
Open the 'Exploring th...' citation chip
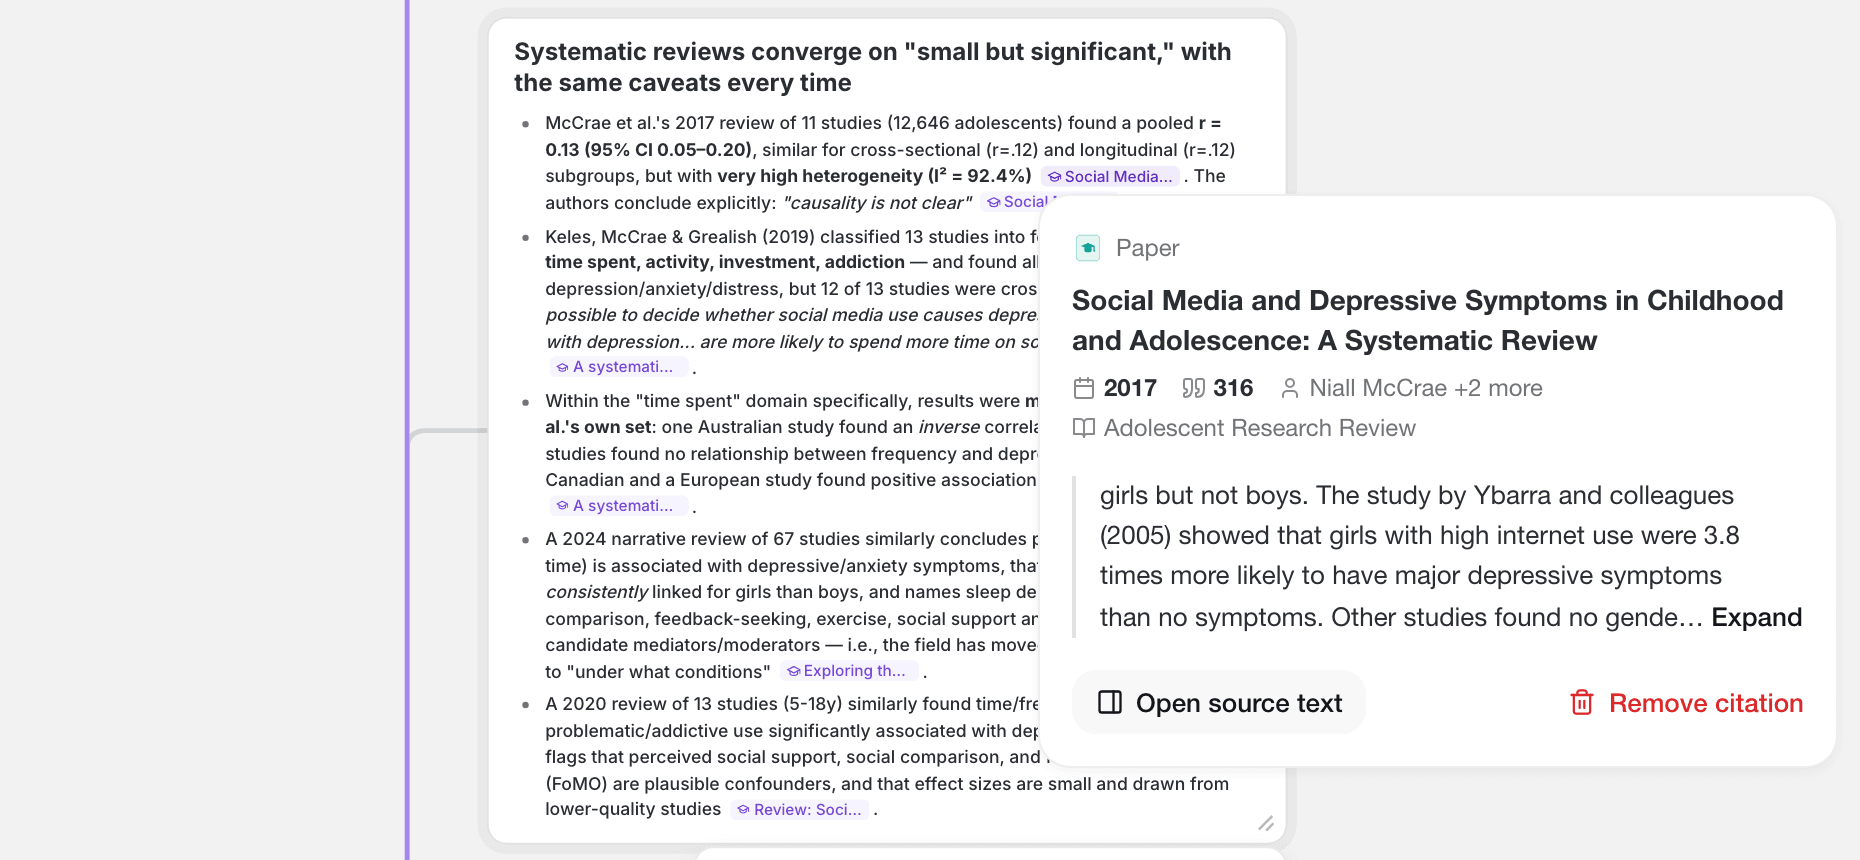pyautogui.click(x=848, y=671)
